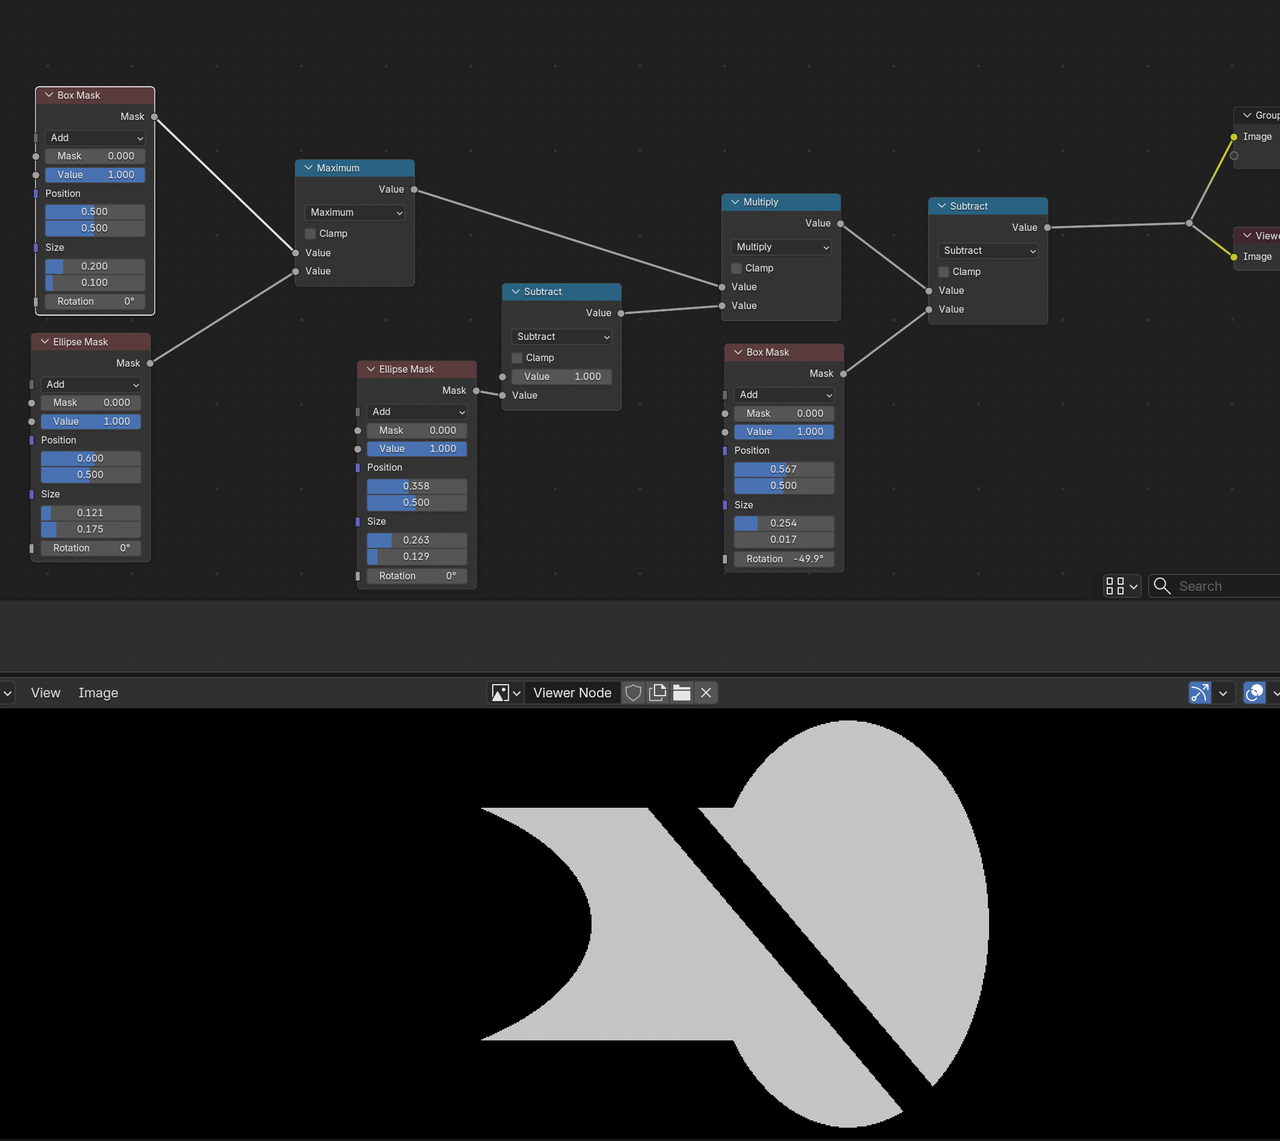This screenshot has width=1280, height=1141.
Task: Click the 0.358 position slider on Ellipse Mask
Action: pyautogui.click(x=417, y=486)
